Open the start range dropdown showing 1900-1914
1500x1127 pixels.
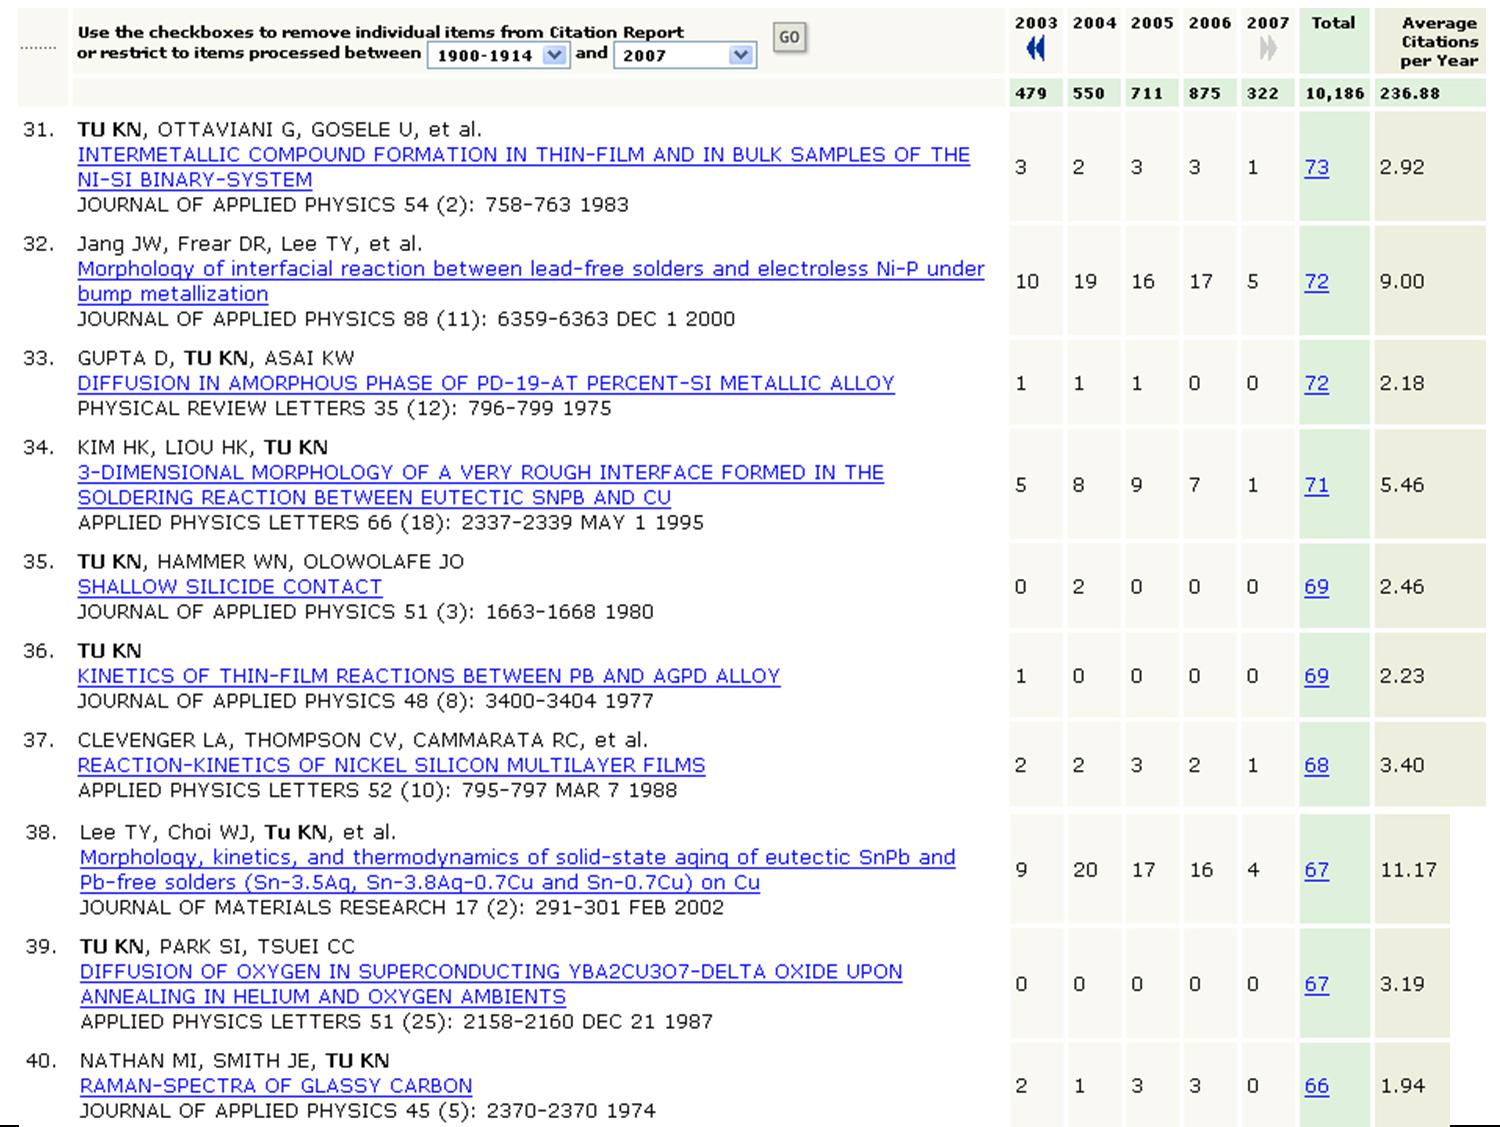point(497,56)
